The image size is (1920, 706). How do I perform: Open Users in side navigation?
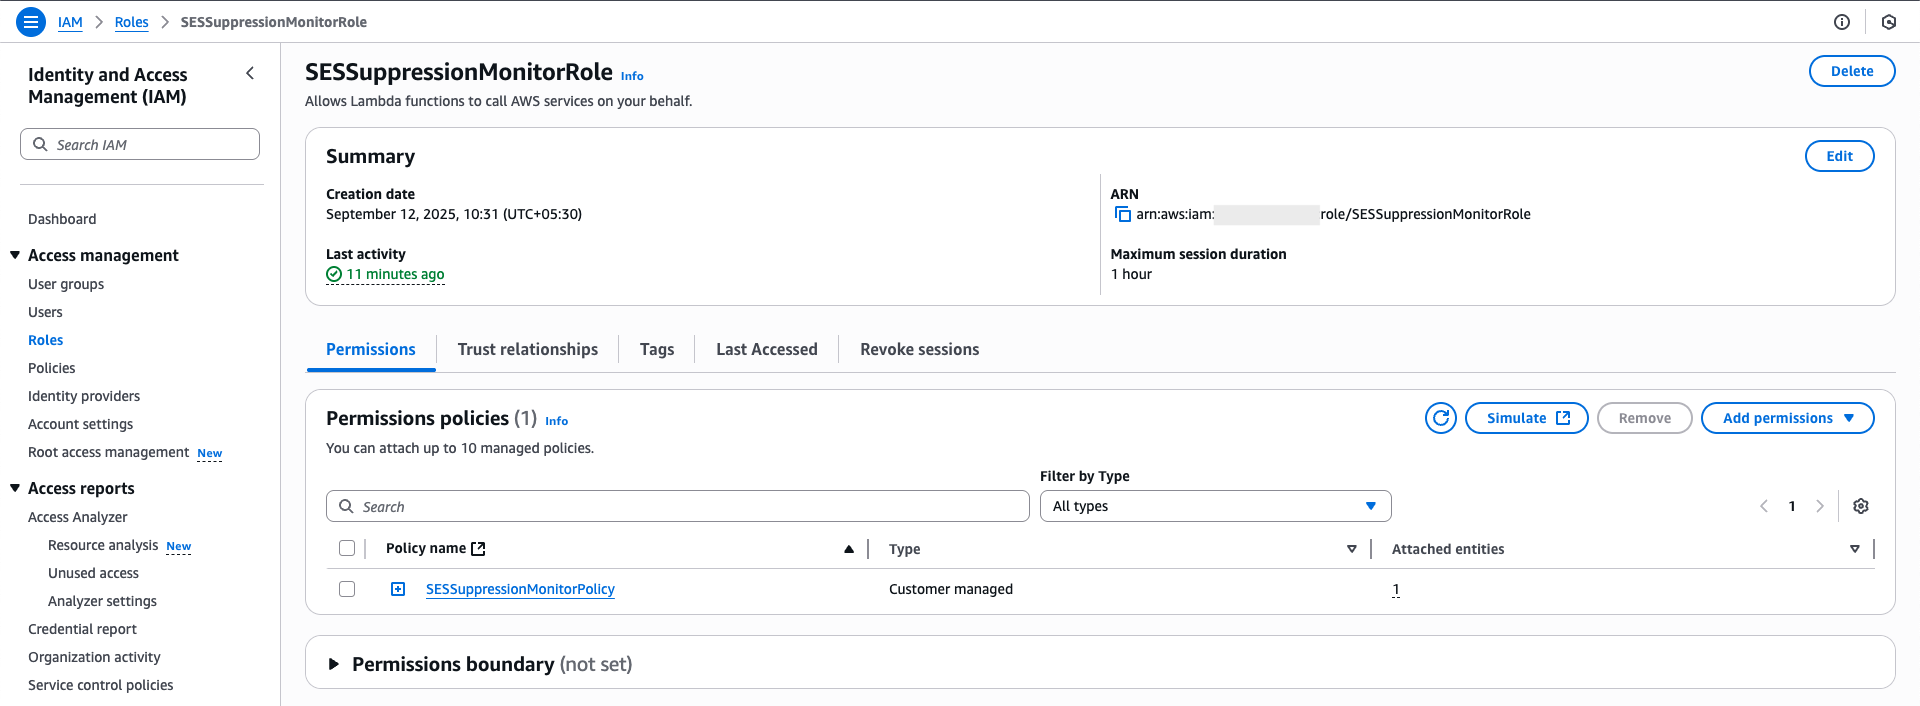click(45, 312)
